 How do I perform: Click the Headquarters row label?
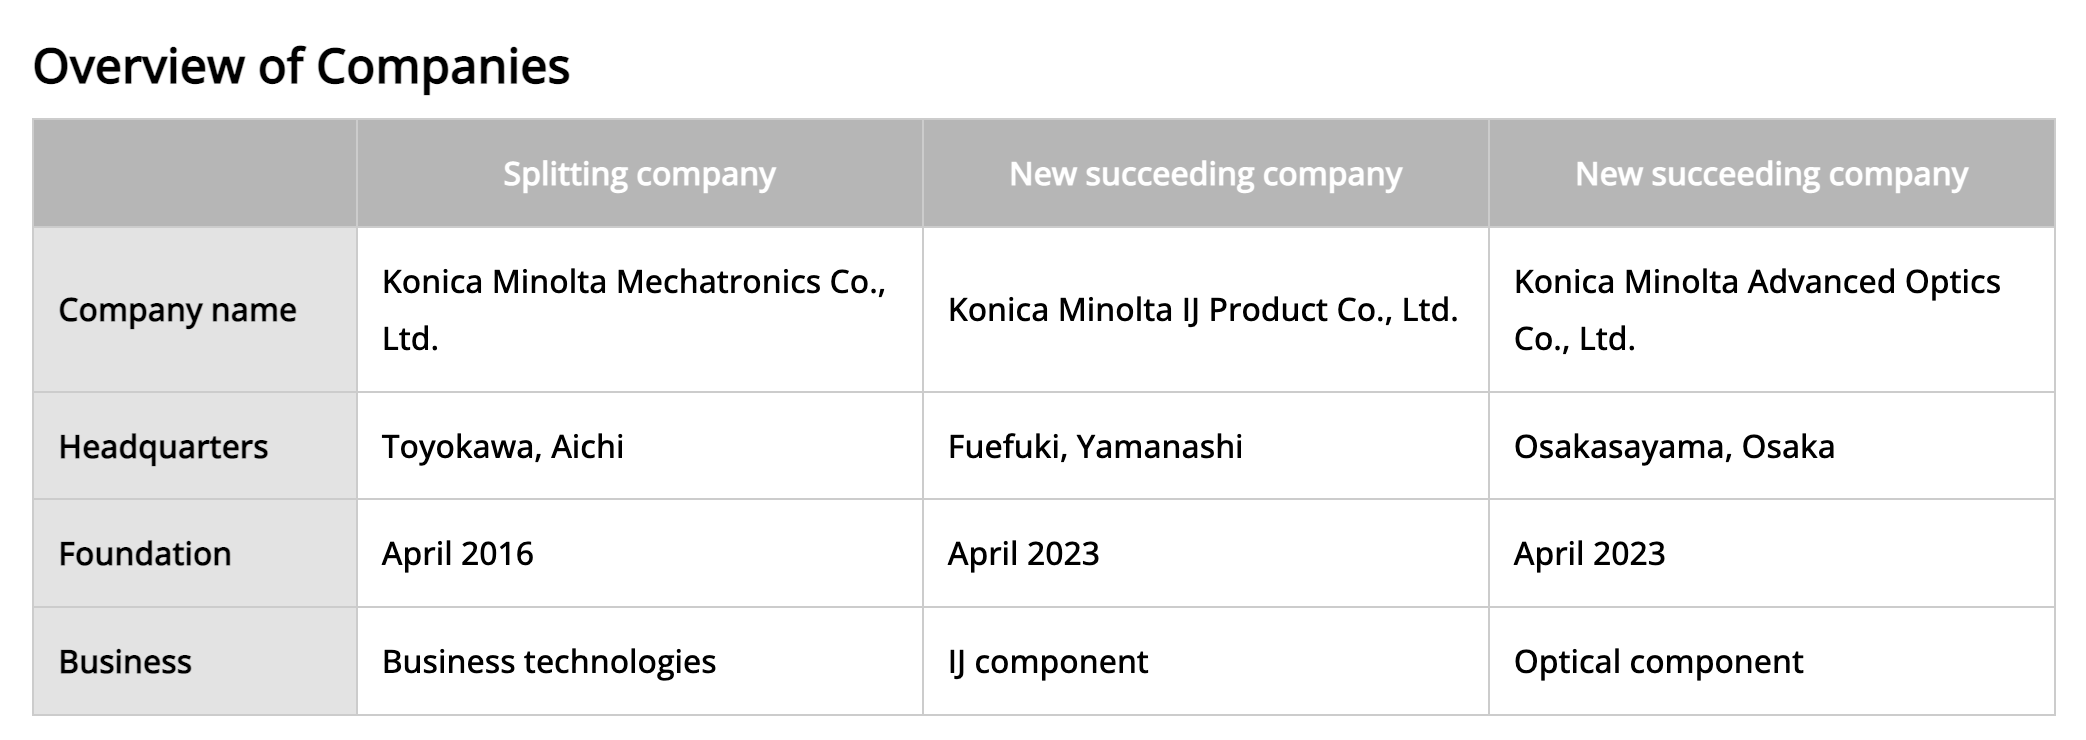163,446
